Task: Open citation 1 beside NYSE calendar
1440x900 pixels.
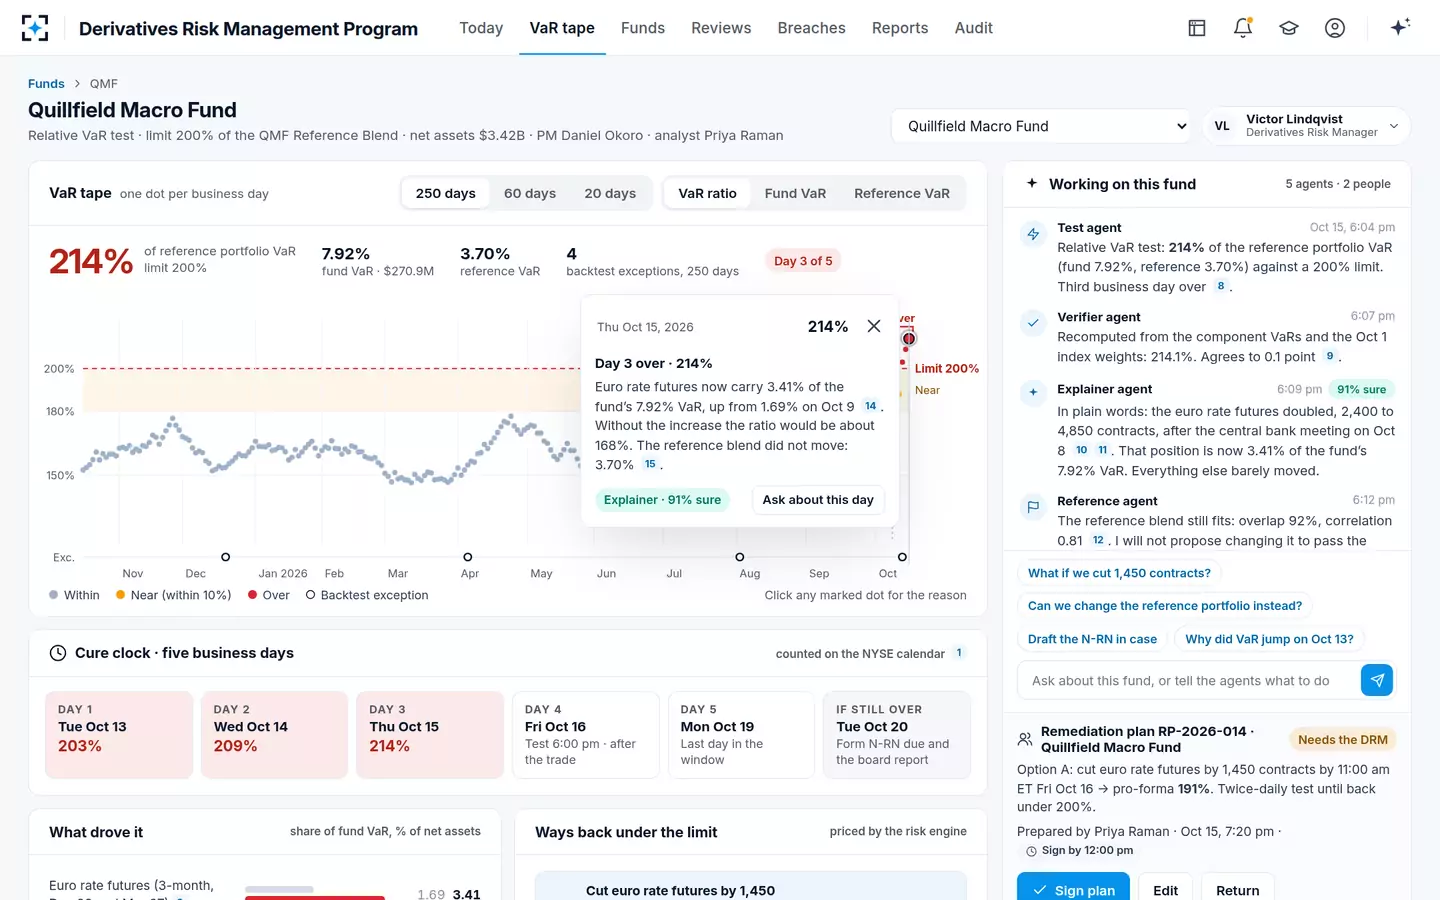Action: point(959,653)
